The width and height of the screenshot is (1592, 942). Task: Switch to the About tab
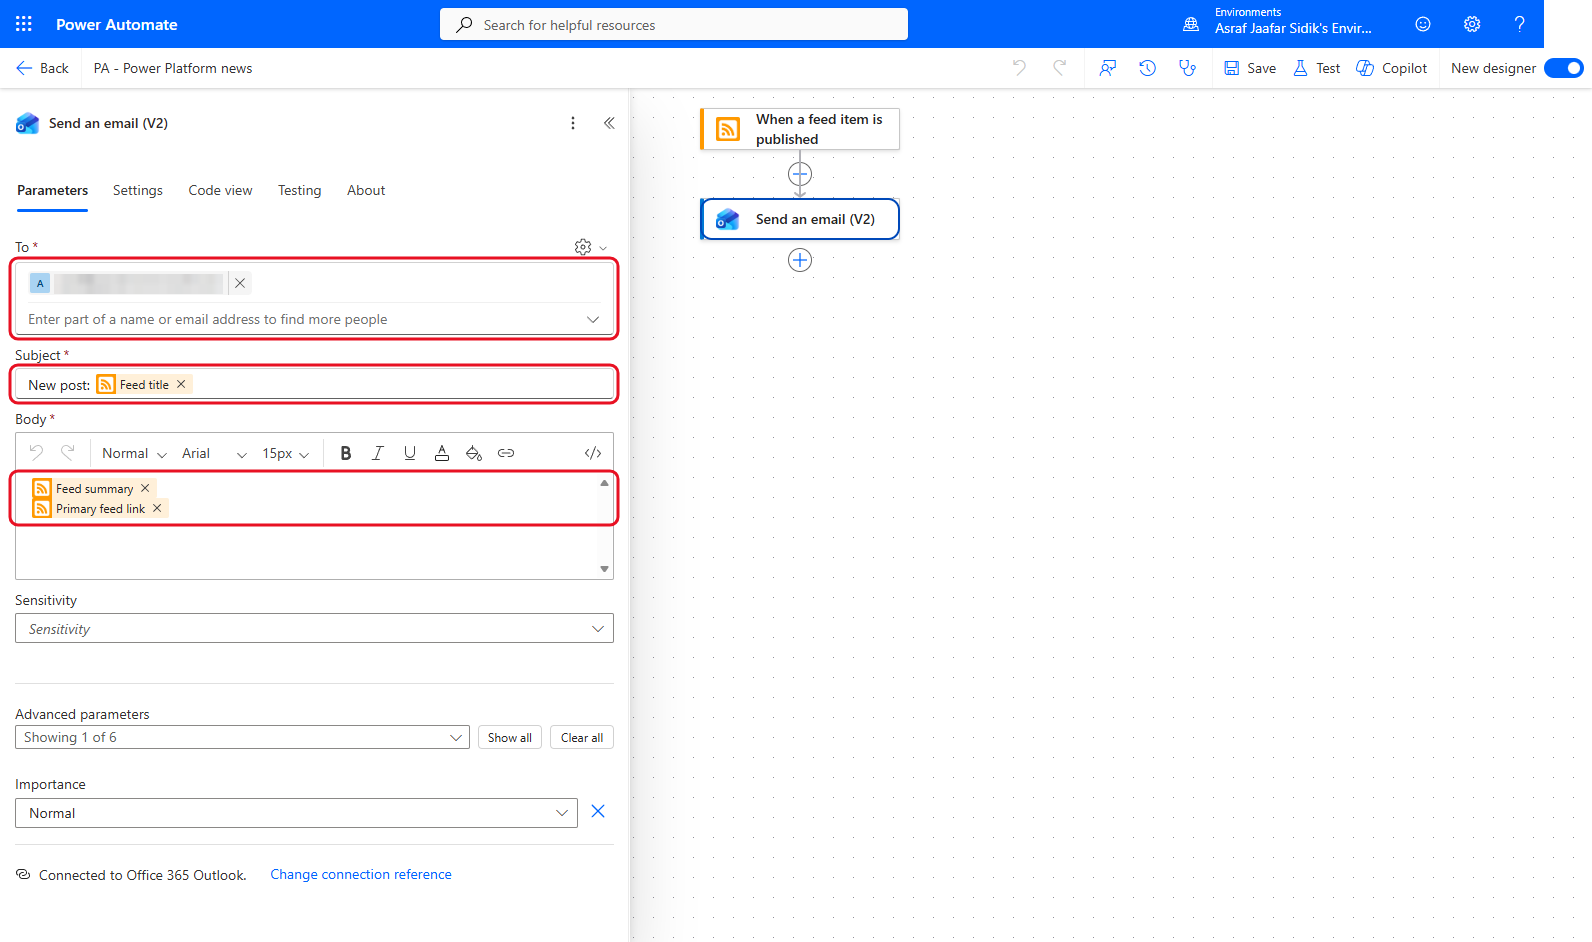click(x=366, y=190)
